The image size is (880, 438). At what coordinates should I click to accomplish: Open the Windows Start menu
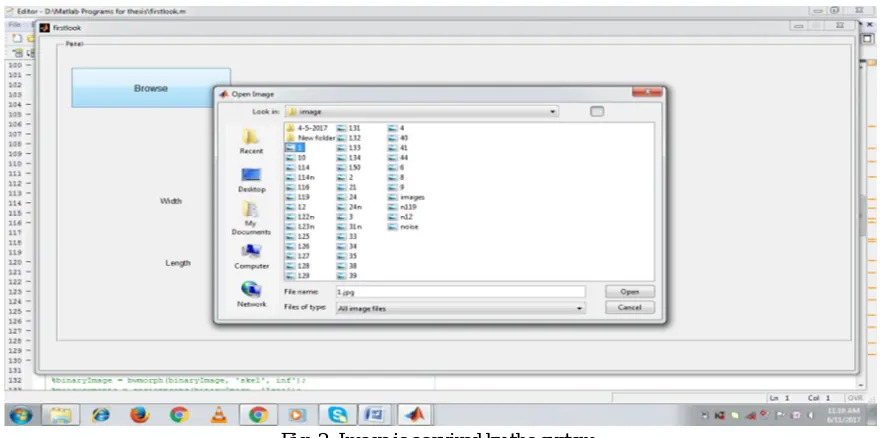pyautogui.click(x=20, y=416)
